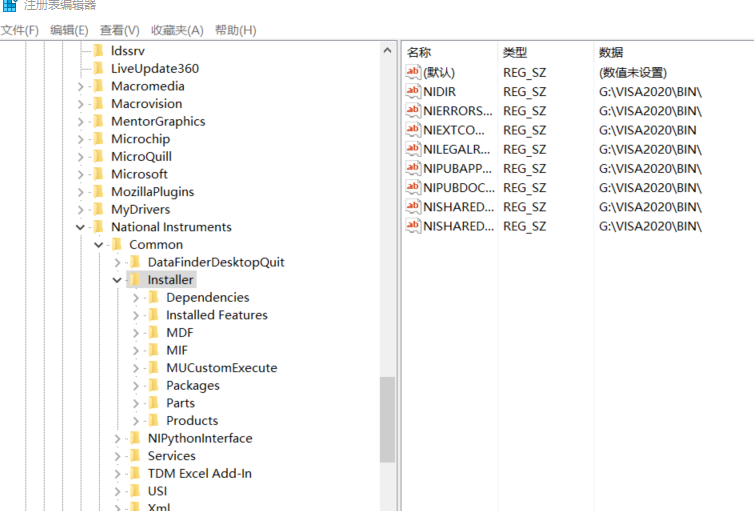Select the Microsoft key label
The image size is (754, 511).
[139, 174]
